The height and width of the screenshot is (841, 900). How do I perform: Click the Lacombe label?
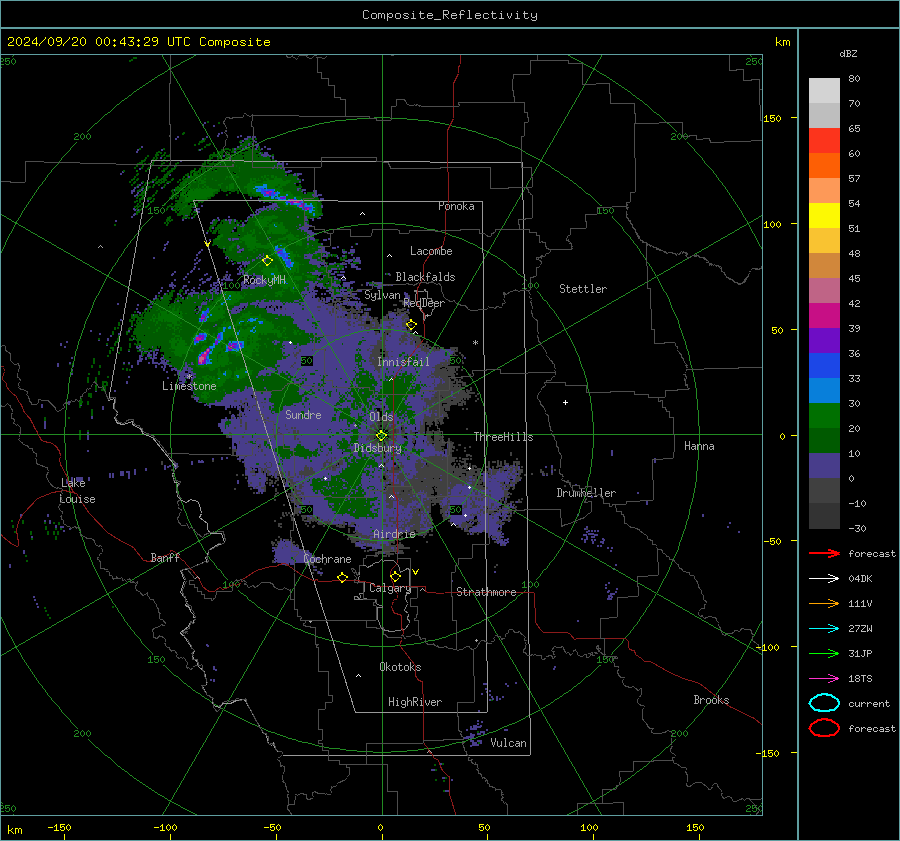tap(431, 251)
